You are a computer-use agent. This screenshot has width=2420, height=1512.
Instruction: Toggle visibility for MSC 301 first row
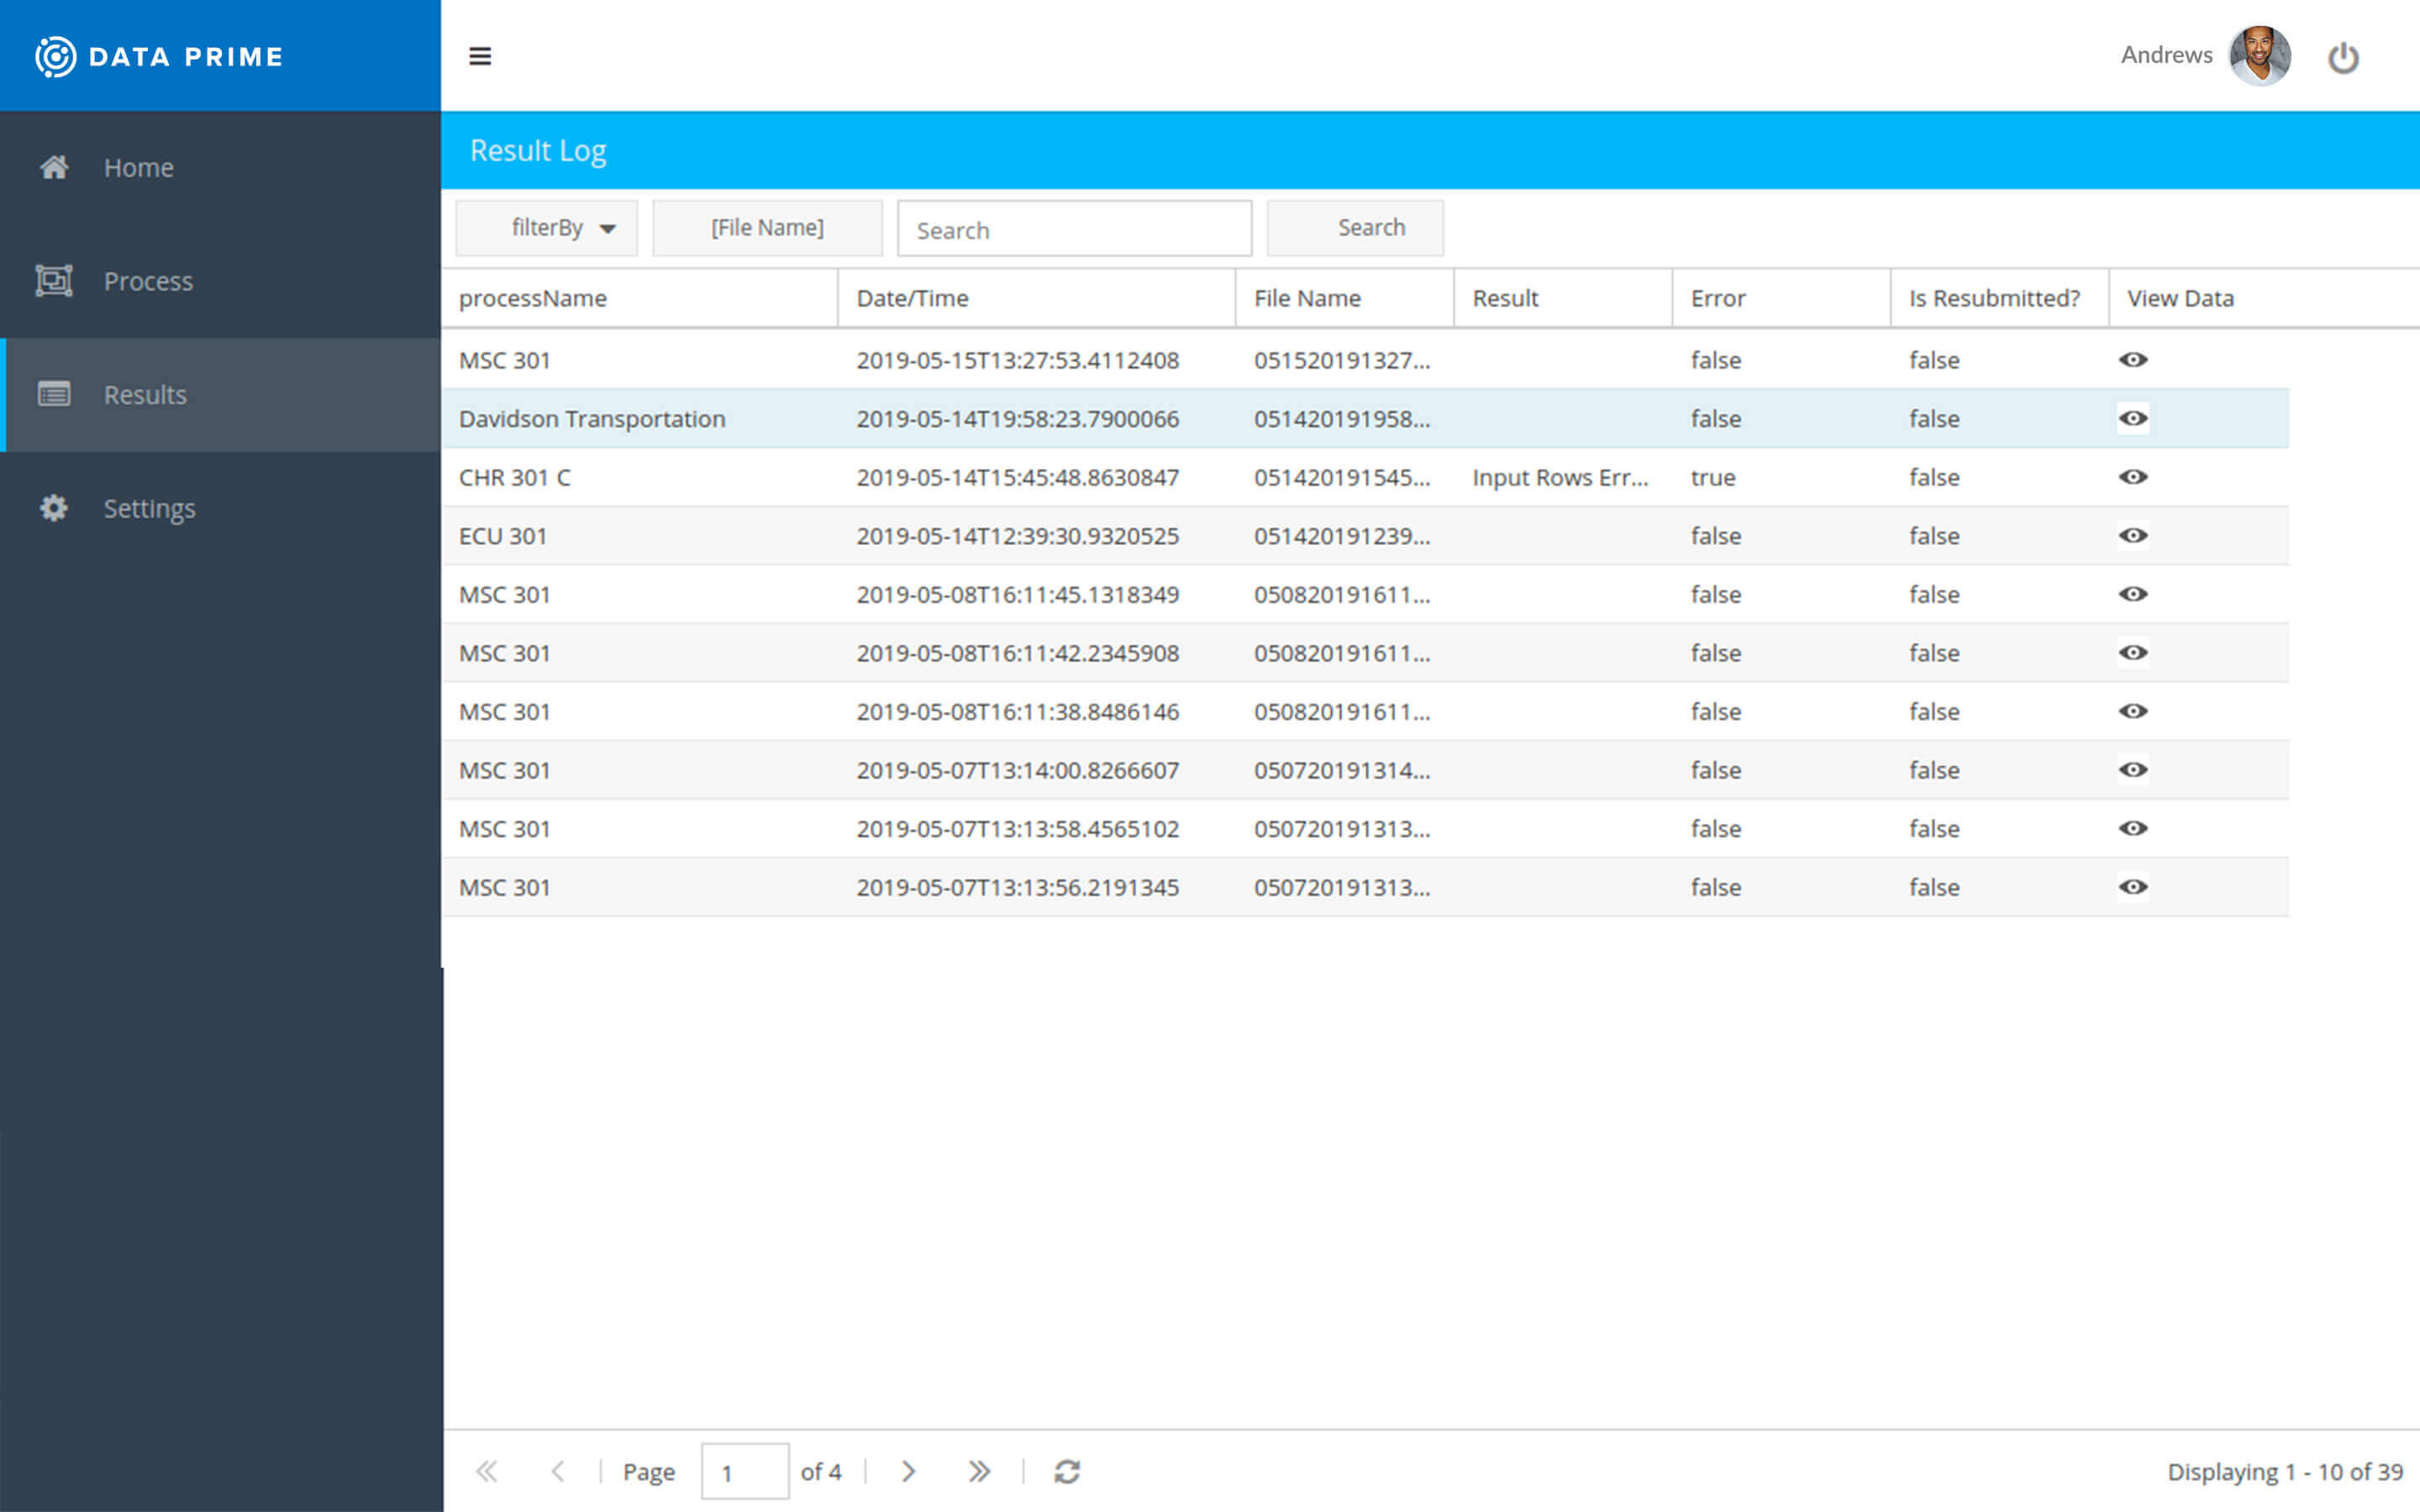point(2134,359)
